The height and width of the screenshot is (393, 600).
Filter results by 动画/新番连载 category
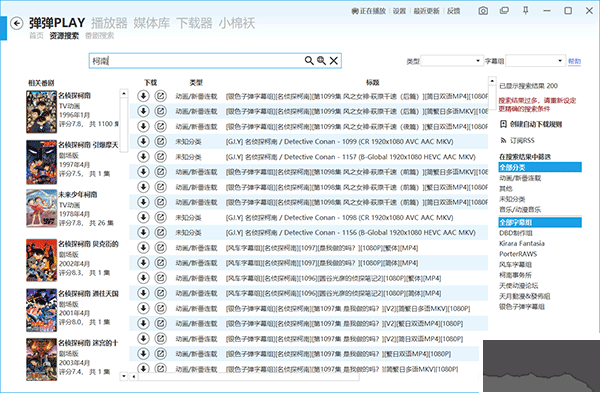tap(520, 178)
